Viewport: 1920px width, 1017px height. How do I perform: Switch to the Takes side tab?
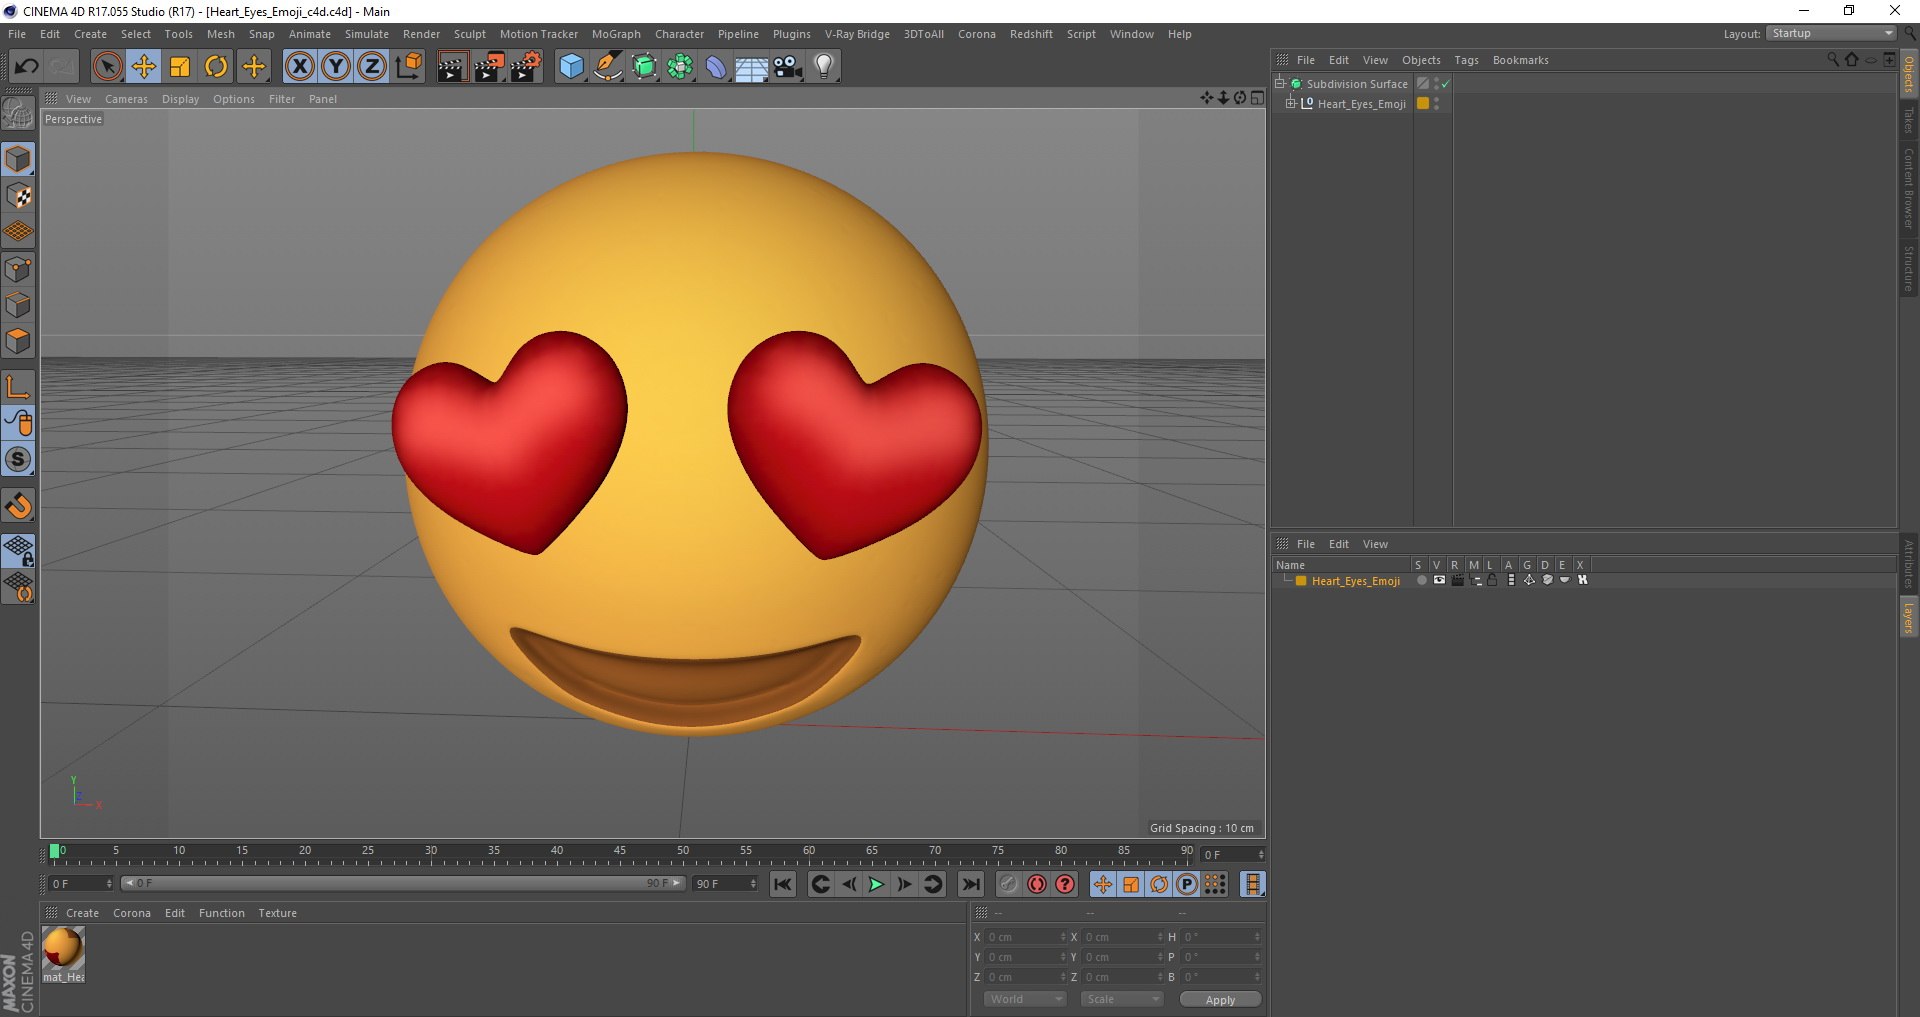1908,120
